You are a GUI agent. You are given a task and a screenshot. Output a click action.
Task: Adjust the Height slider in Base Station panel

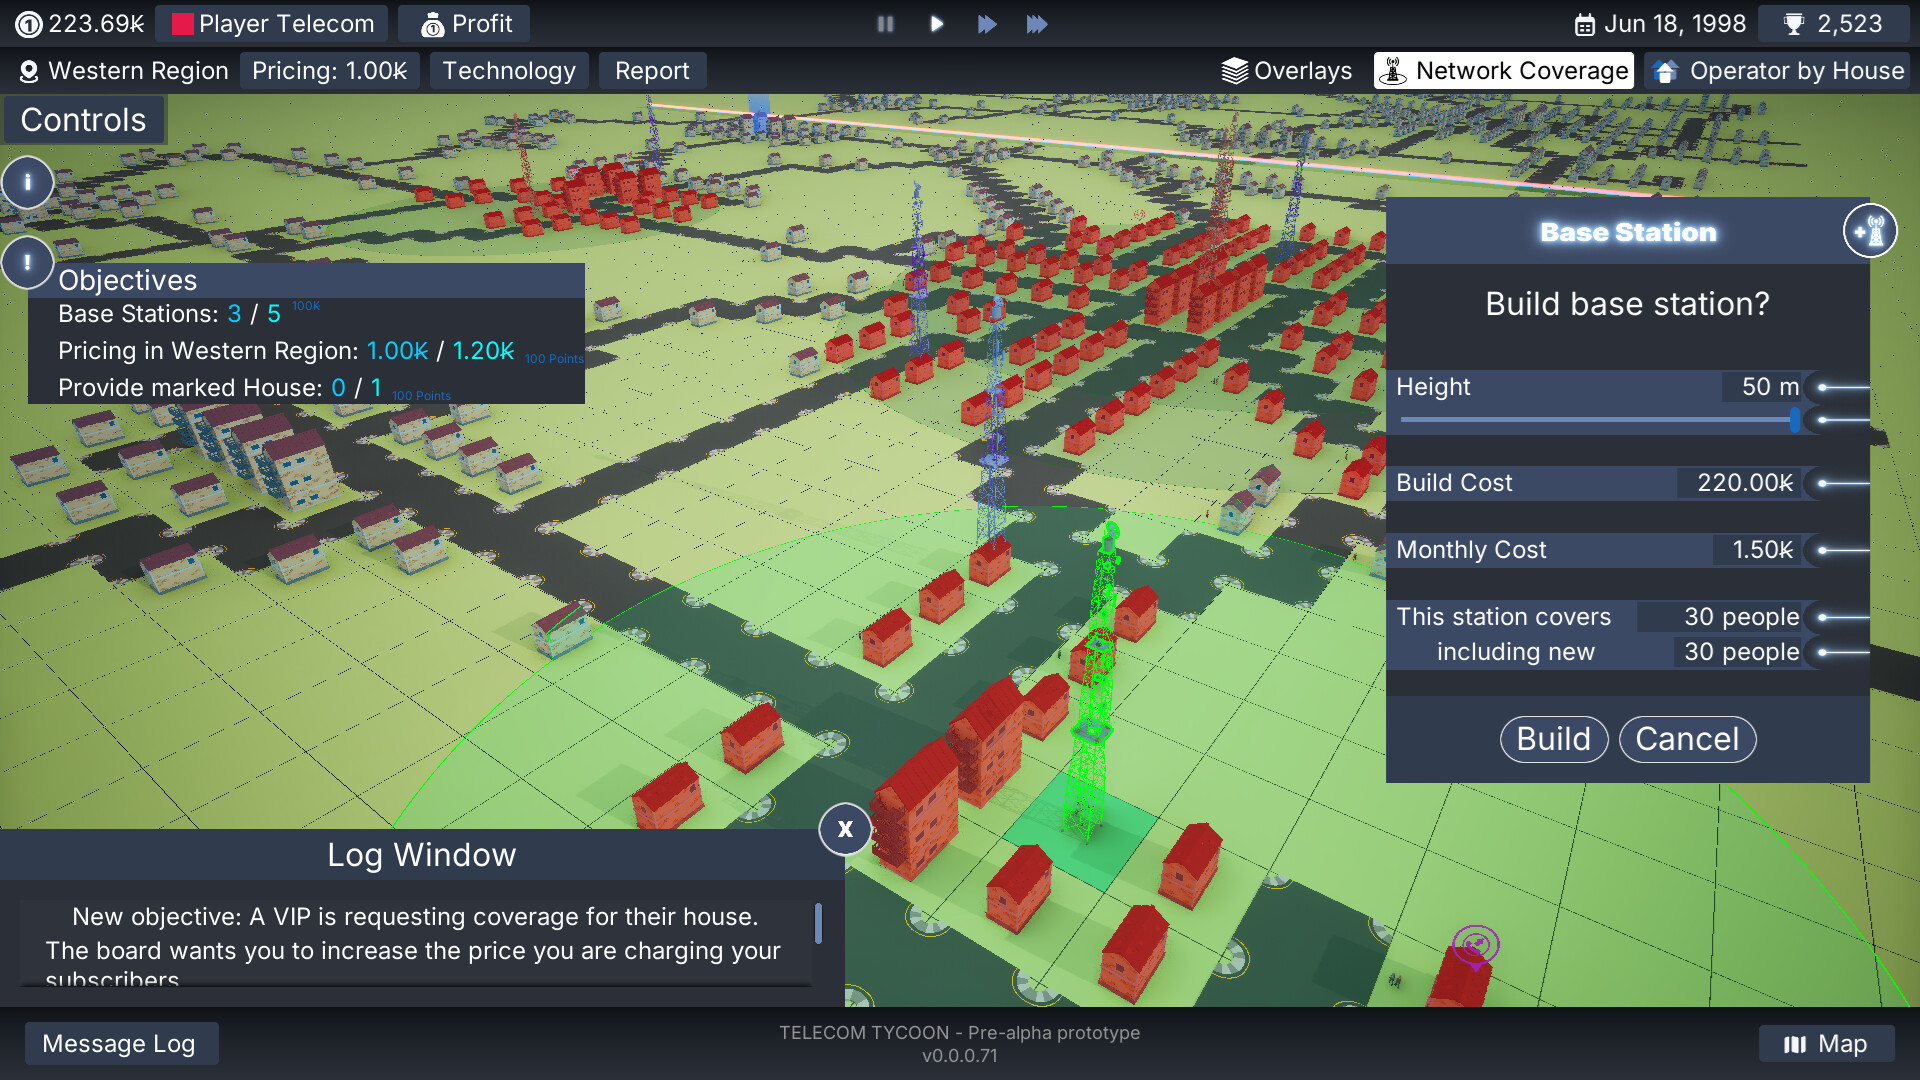click(1794, 422)
